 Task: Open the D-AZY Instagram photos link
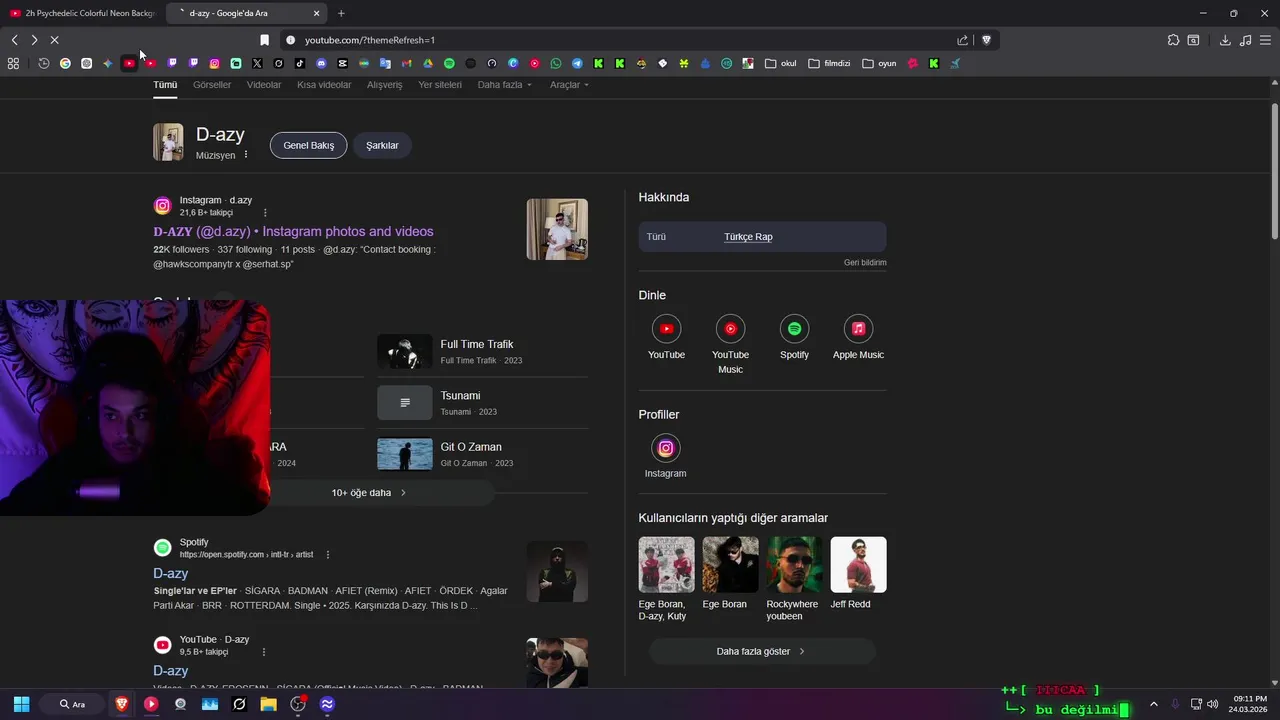(293, 232)
